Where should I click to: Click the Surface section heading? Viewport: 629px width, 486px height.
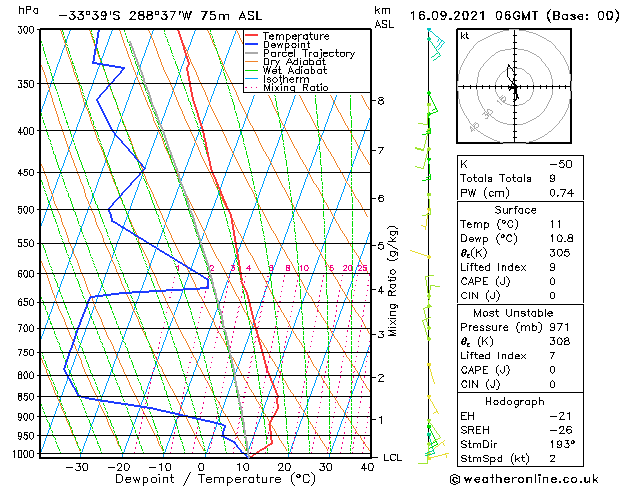515,210
